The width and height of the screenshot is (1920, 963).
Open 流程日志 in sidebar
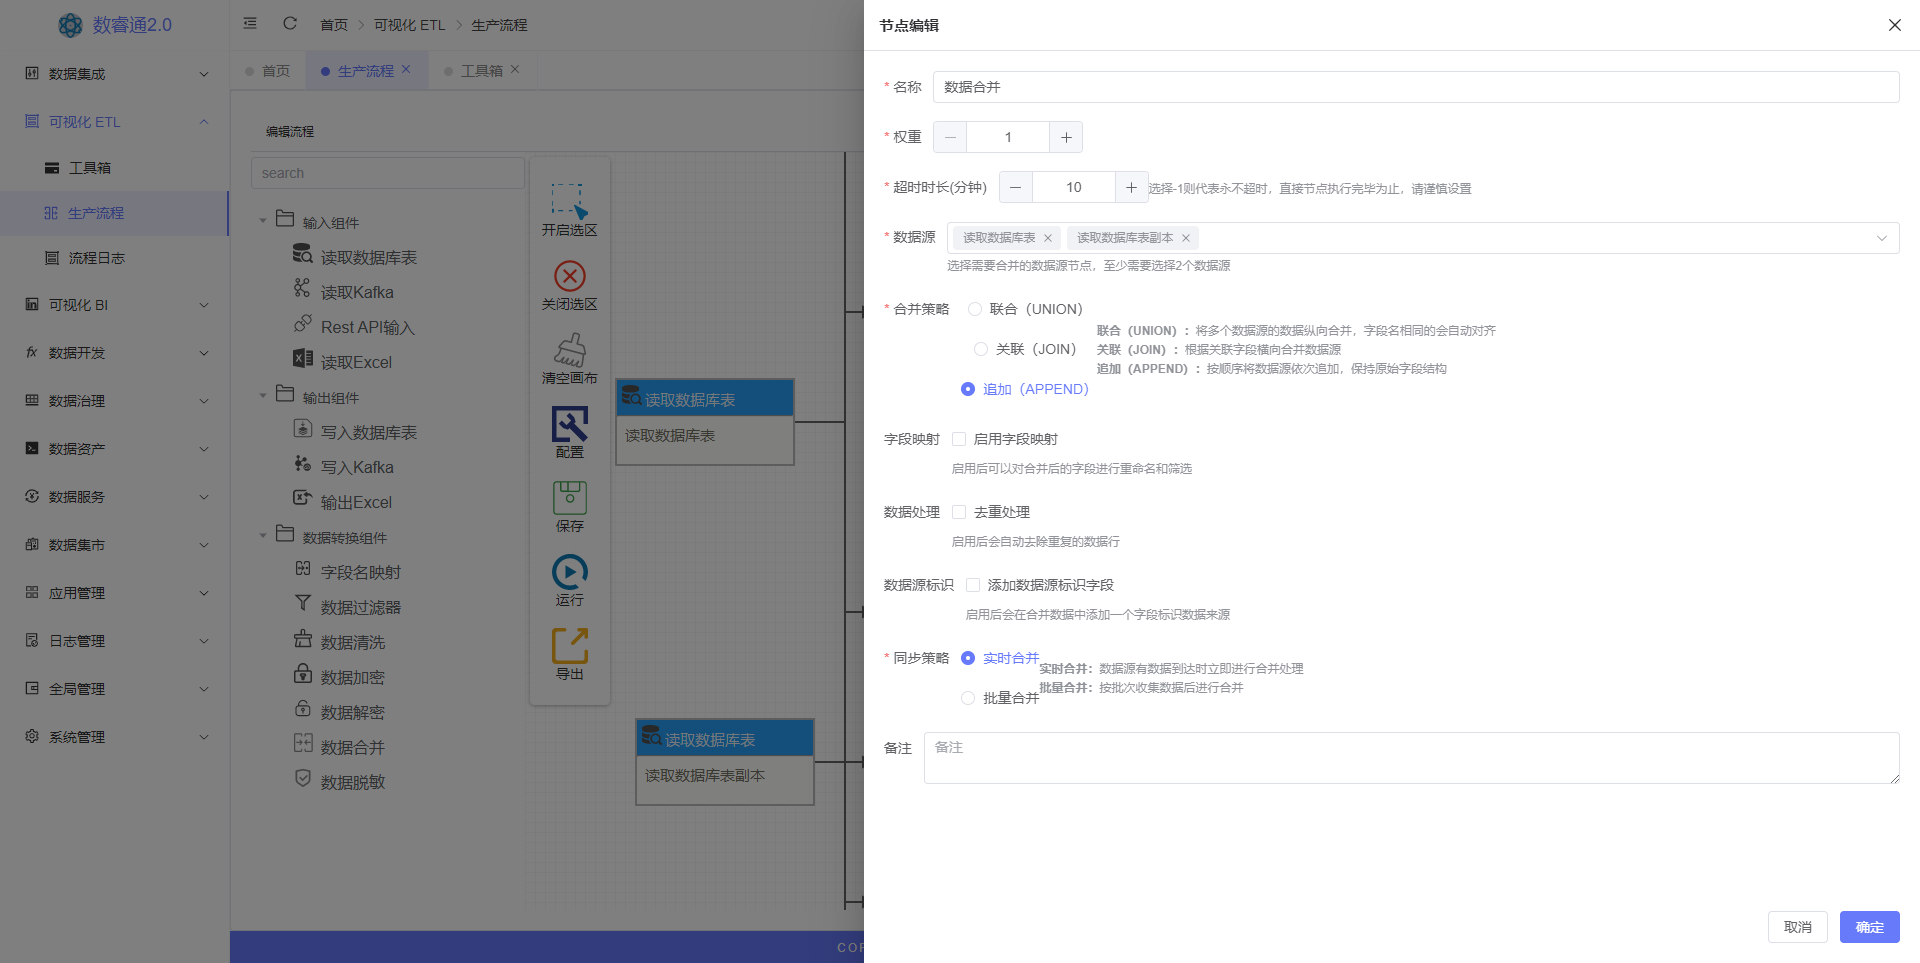click(115, 258)
